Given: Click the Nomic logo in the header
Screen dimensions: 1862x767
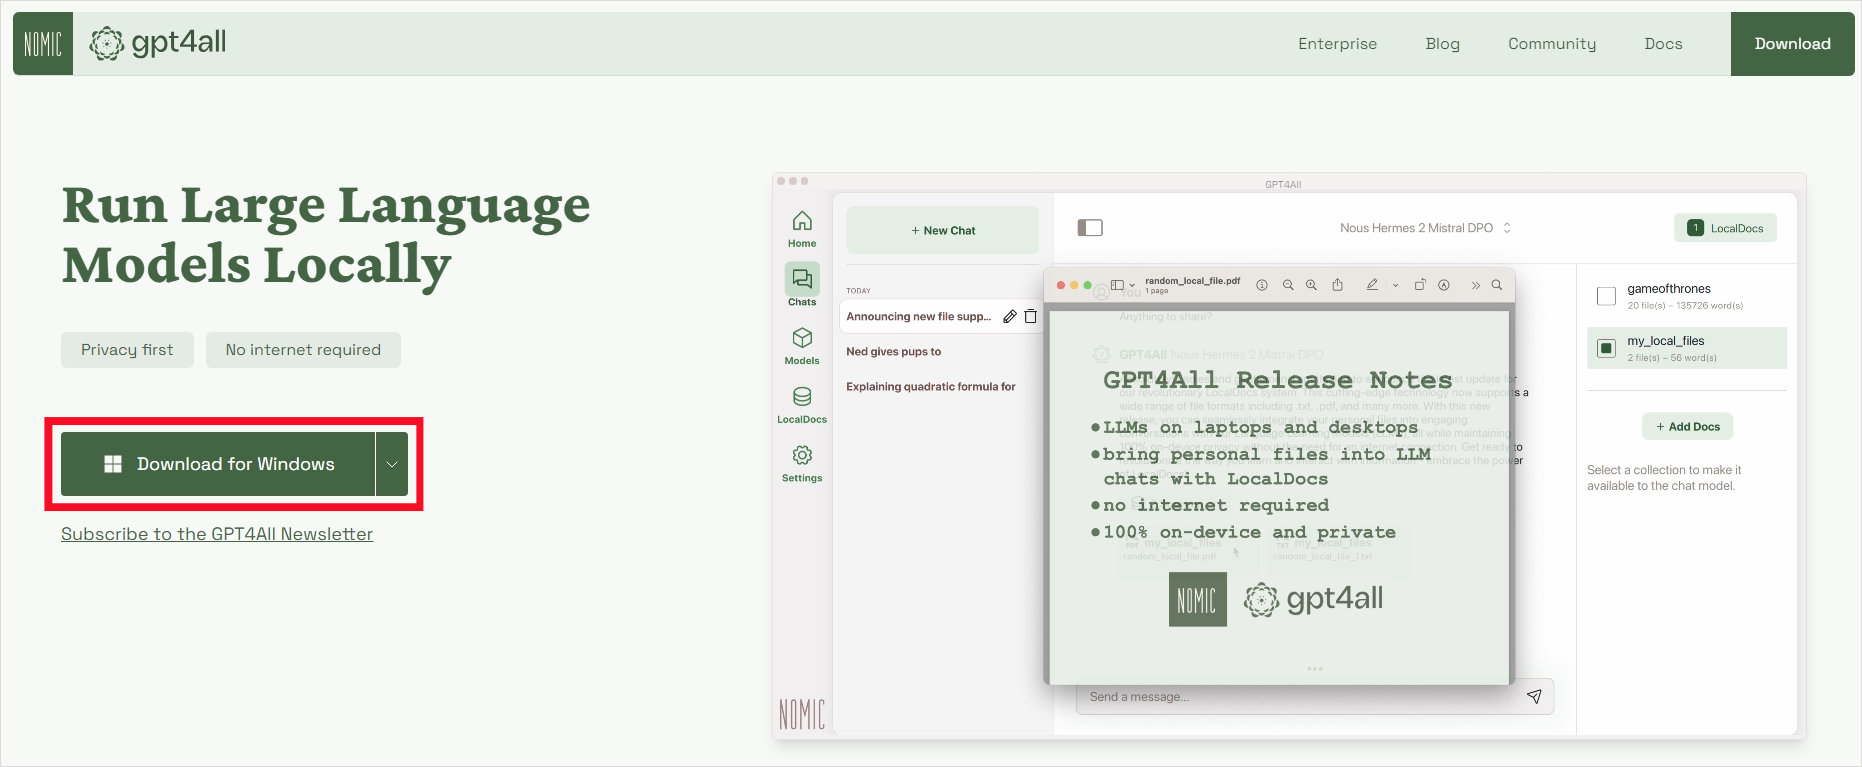Looking at the screenshot, I should 43,44.
